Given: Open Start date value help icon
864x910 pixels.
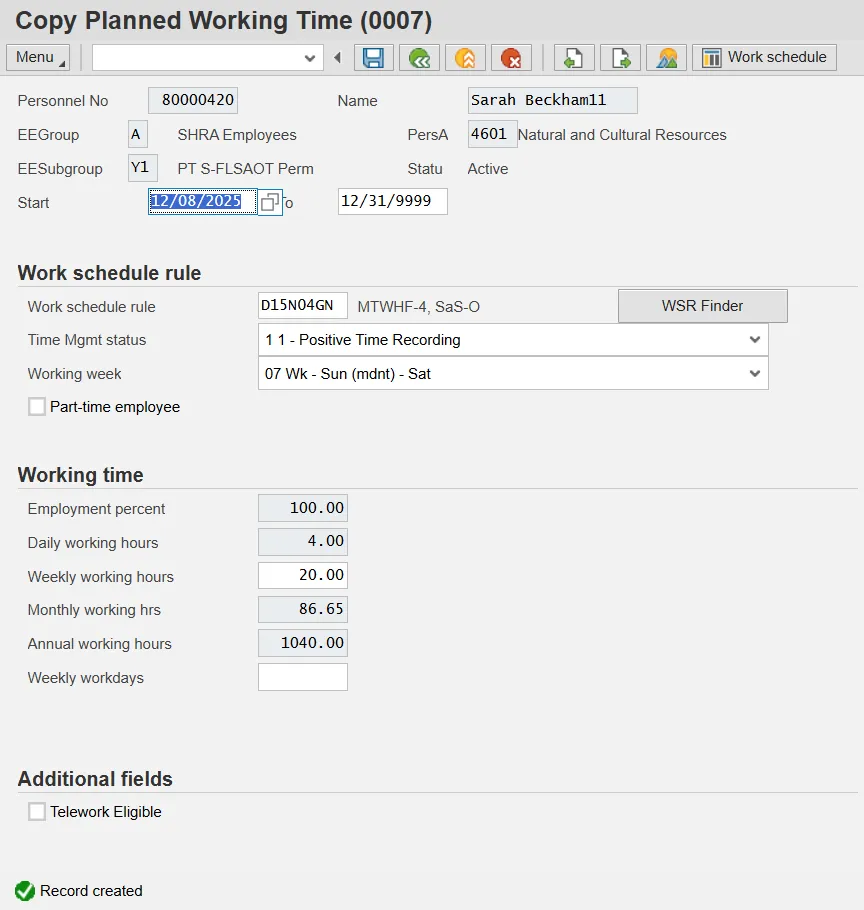Looking at the screenshot, I should (x=270, y=202).
